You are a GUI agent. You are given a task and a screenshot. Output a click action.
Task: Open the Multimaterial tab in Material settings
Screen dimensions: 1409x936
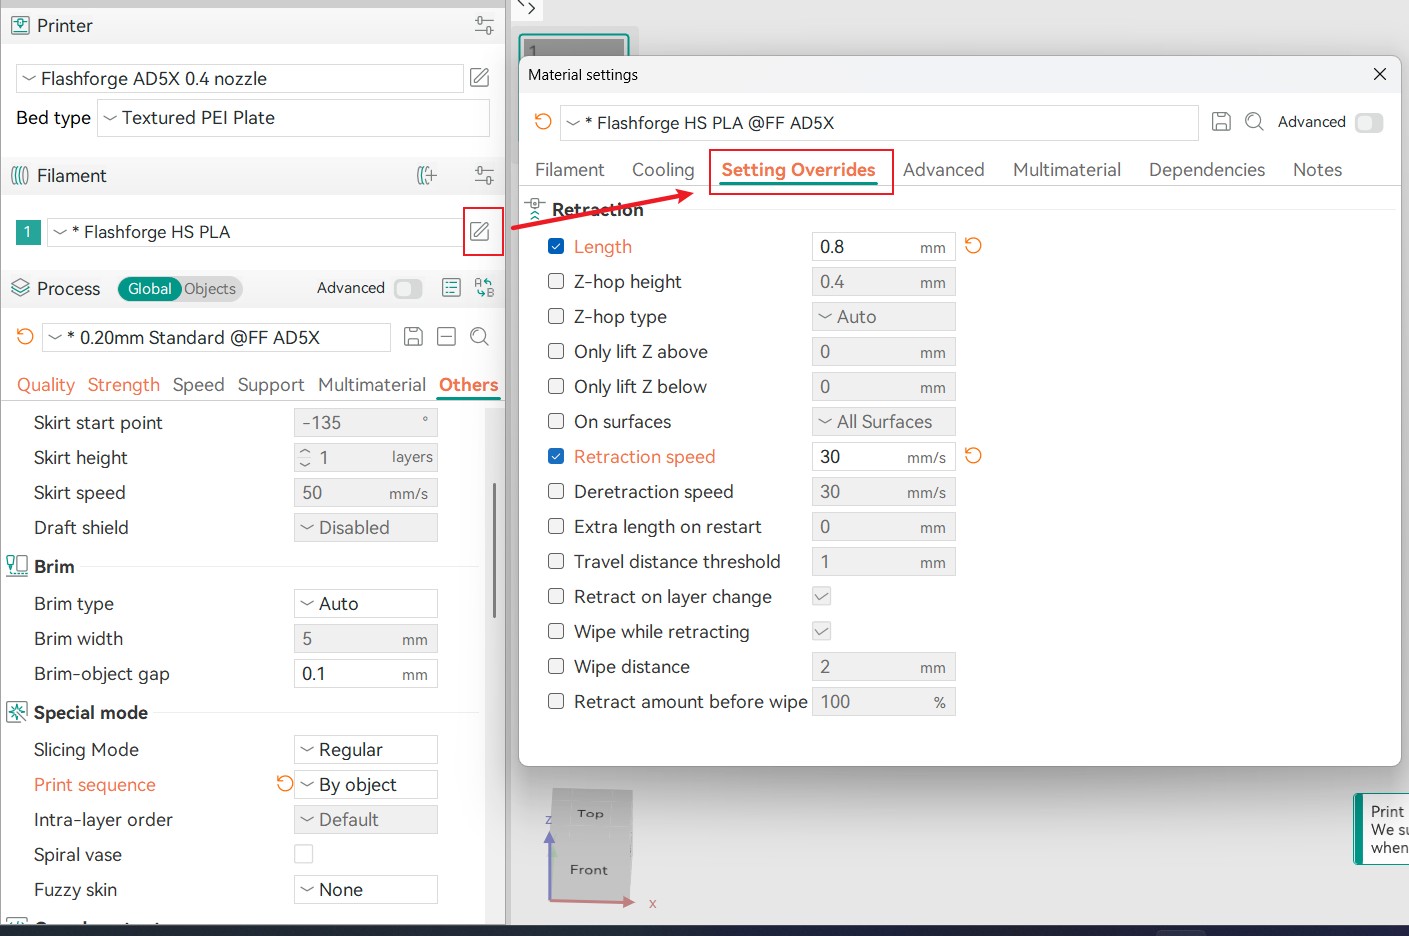[1066, 170]
